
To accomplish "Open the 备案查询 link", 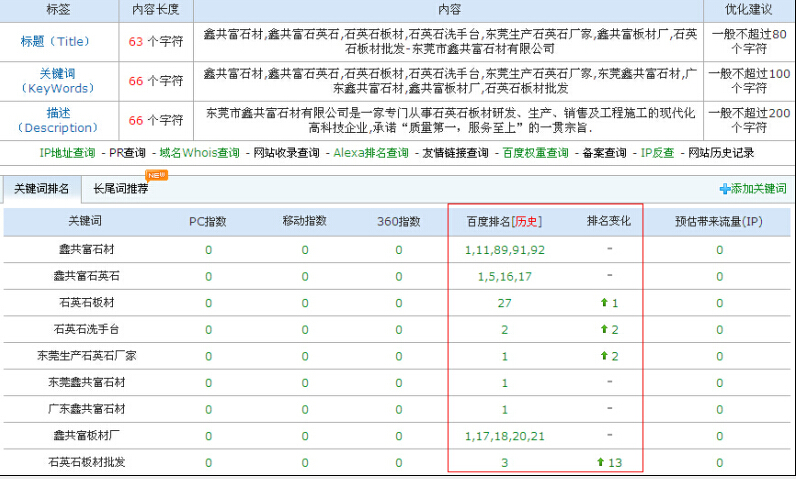I will (x=604, y=153).
